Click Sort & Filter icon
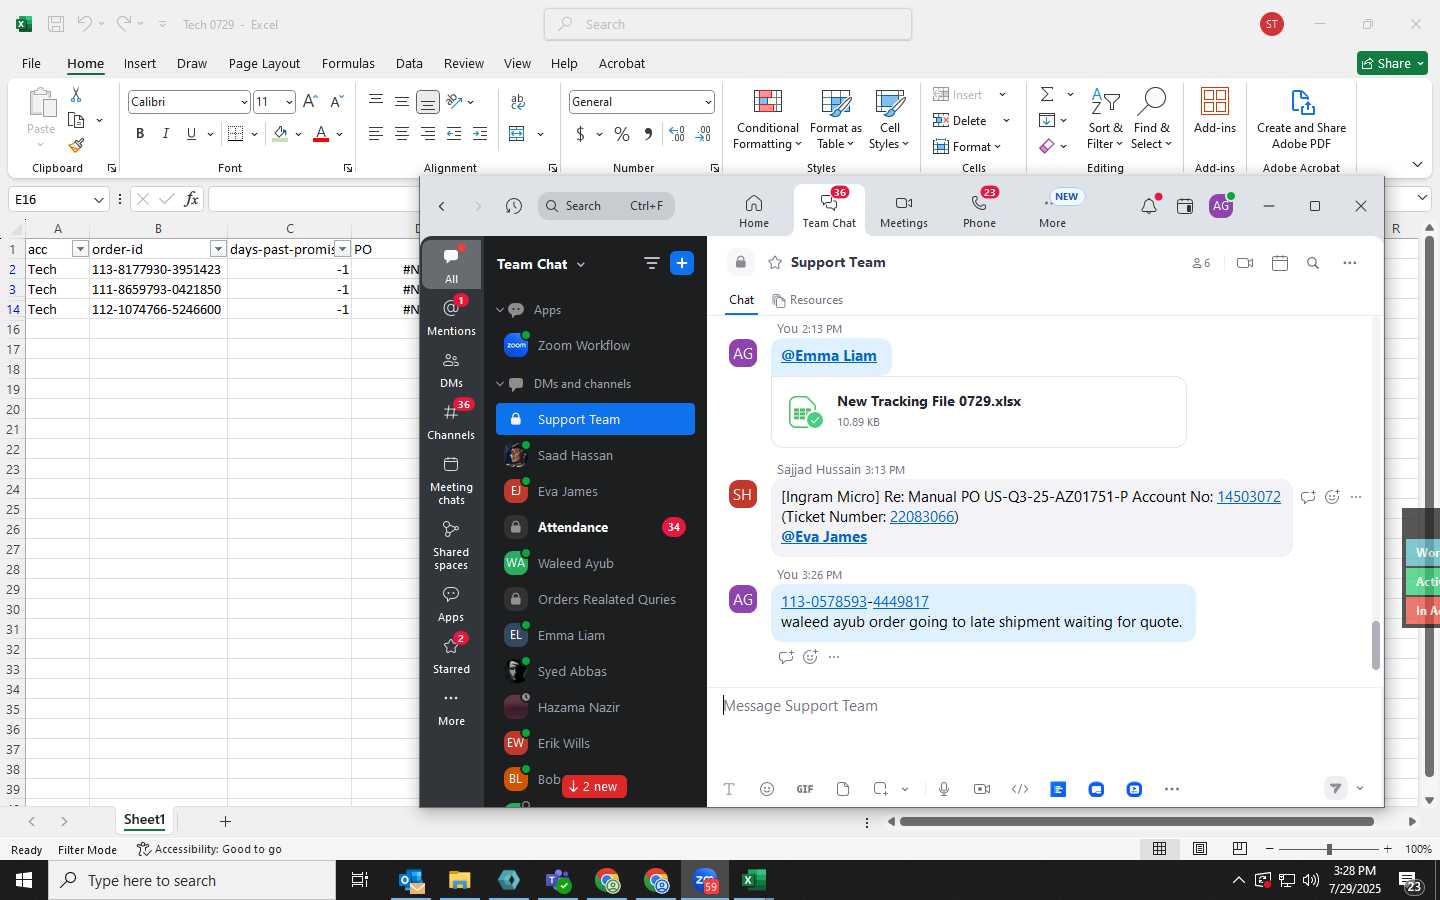This screenshot has width=1440, height=900. click(x=1105, y=120)
